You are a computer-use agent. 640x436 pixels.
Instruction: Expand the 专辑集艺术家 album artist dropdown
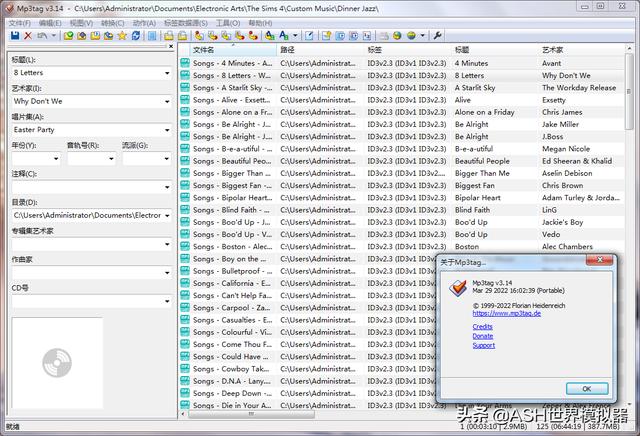[x=167, y=244]
